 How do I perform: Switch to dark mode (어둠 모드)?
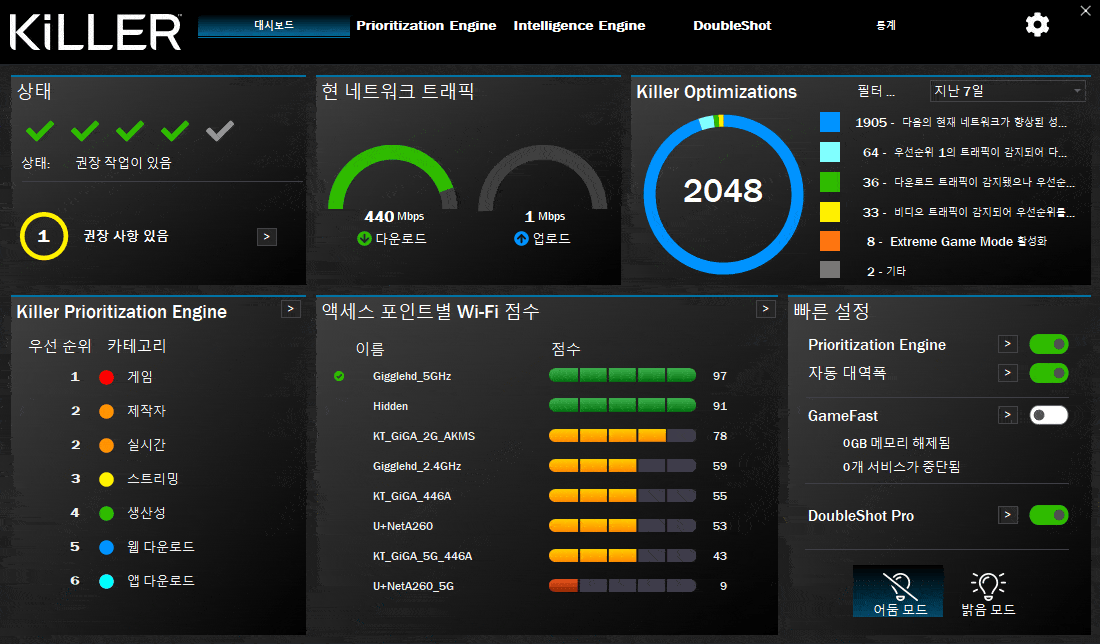(898, 591)
